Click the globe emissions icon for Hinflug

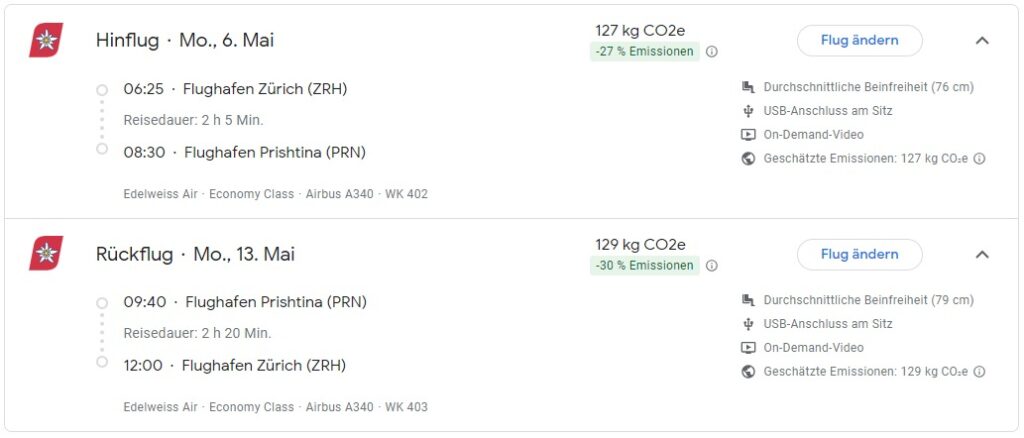(x=748, y=158)
